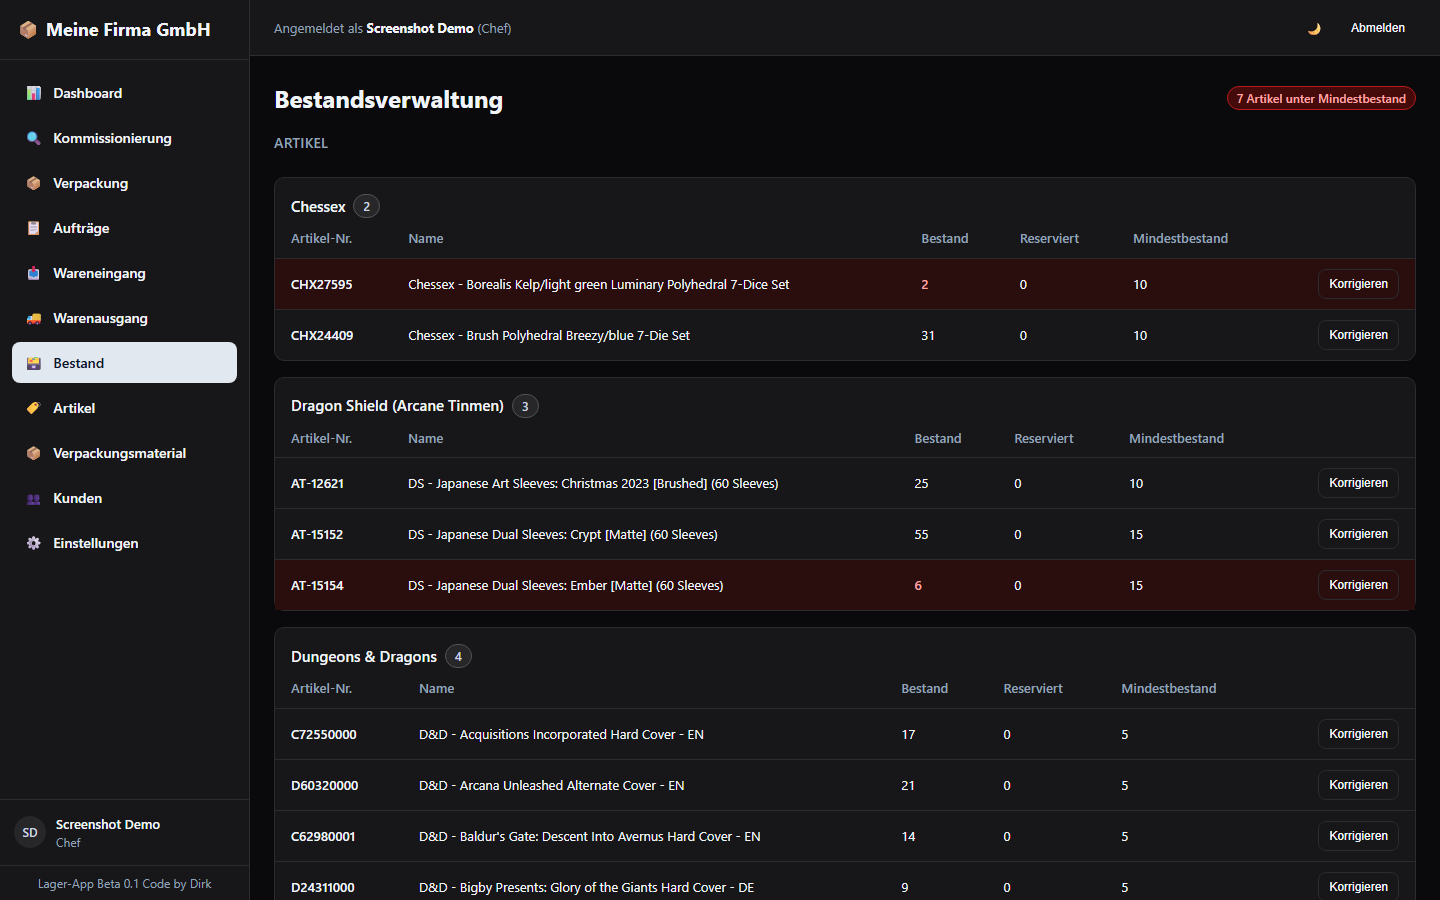Click article number CHX24409

(322, 336)
